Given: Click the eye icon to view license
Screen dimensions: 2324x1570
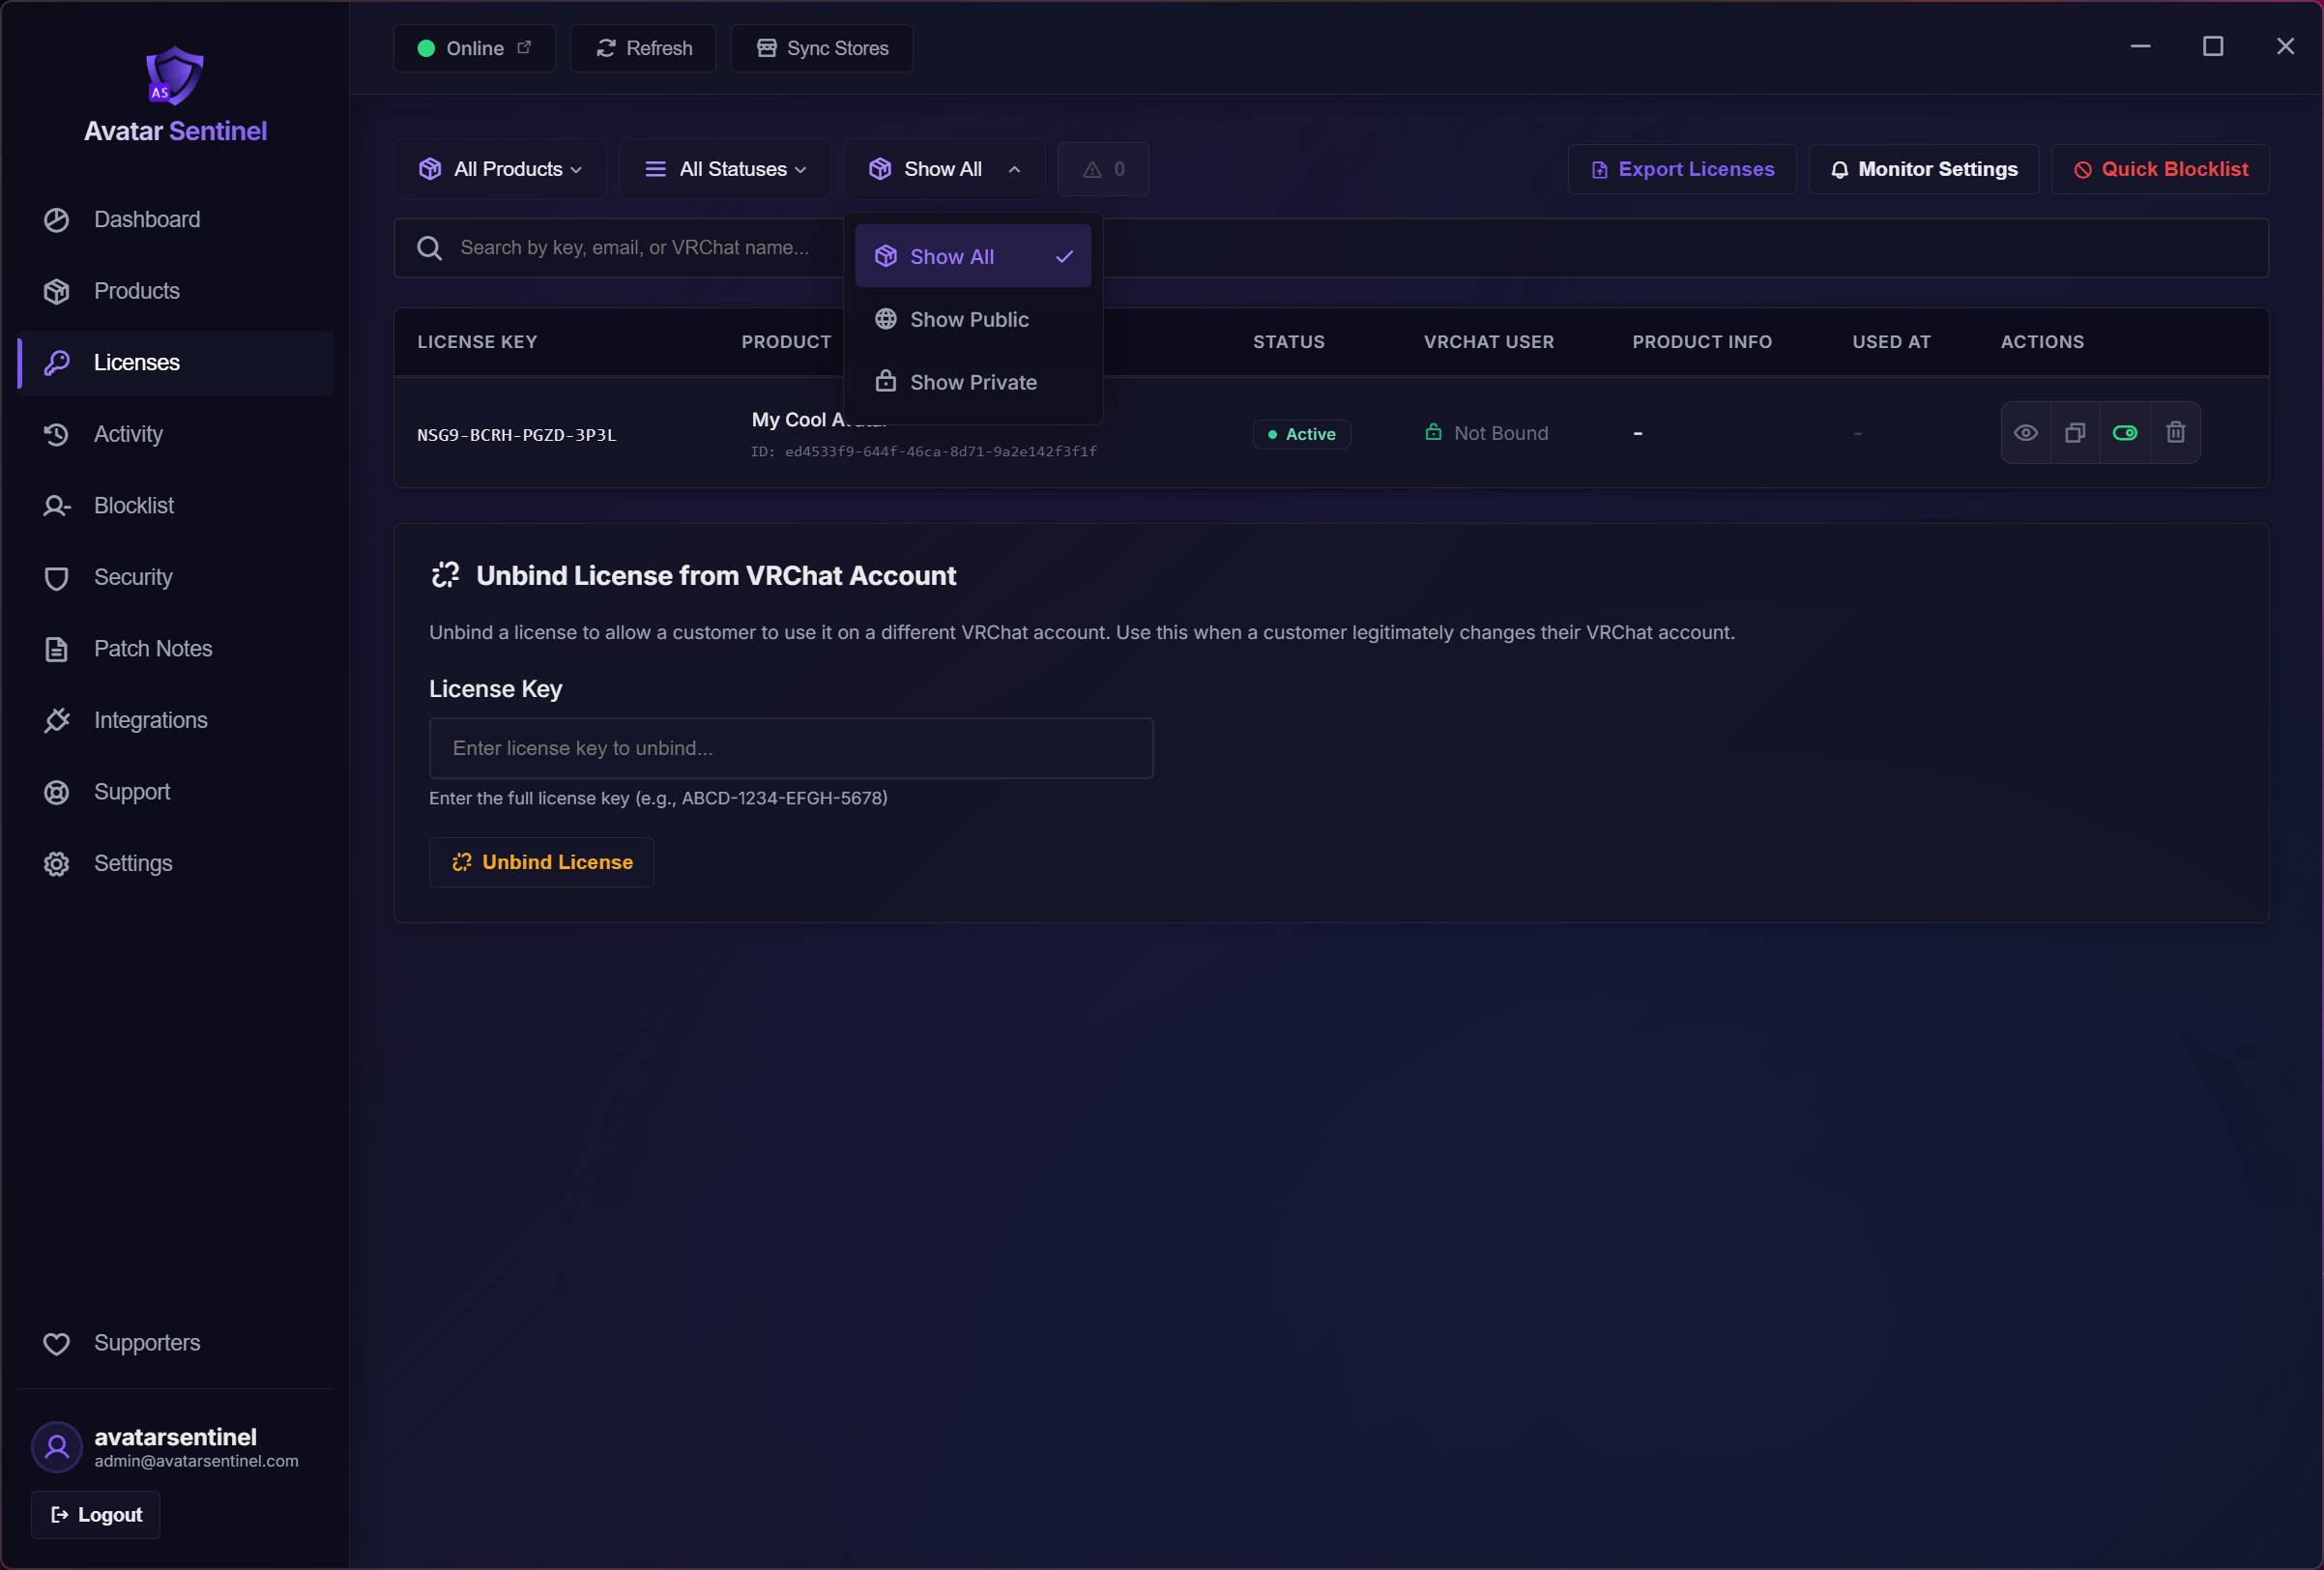Looking at the screenshot, I should 2026,433.
